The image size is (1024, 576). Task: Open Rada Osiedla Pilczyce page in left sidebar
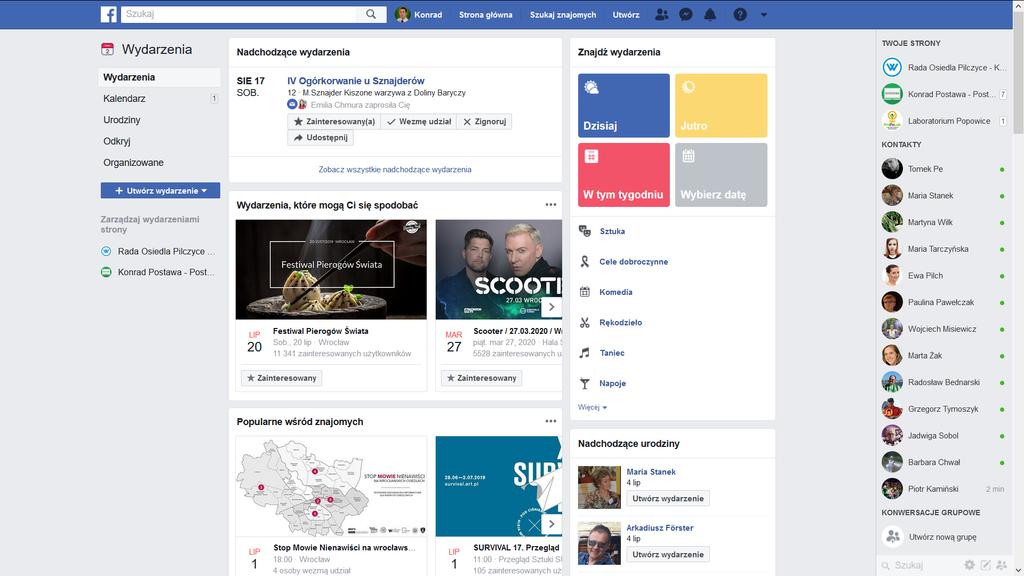click(x=159, y=251)
